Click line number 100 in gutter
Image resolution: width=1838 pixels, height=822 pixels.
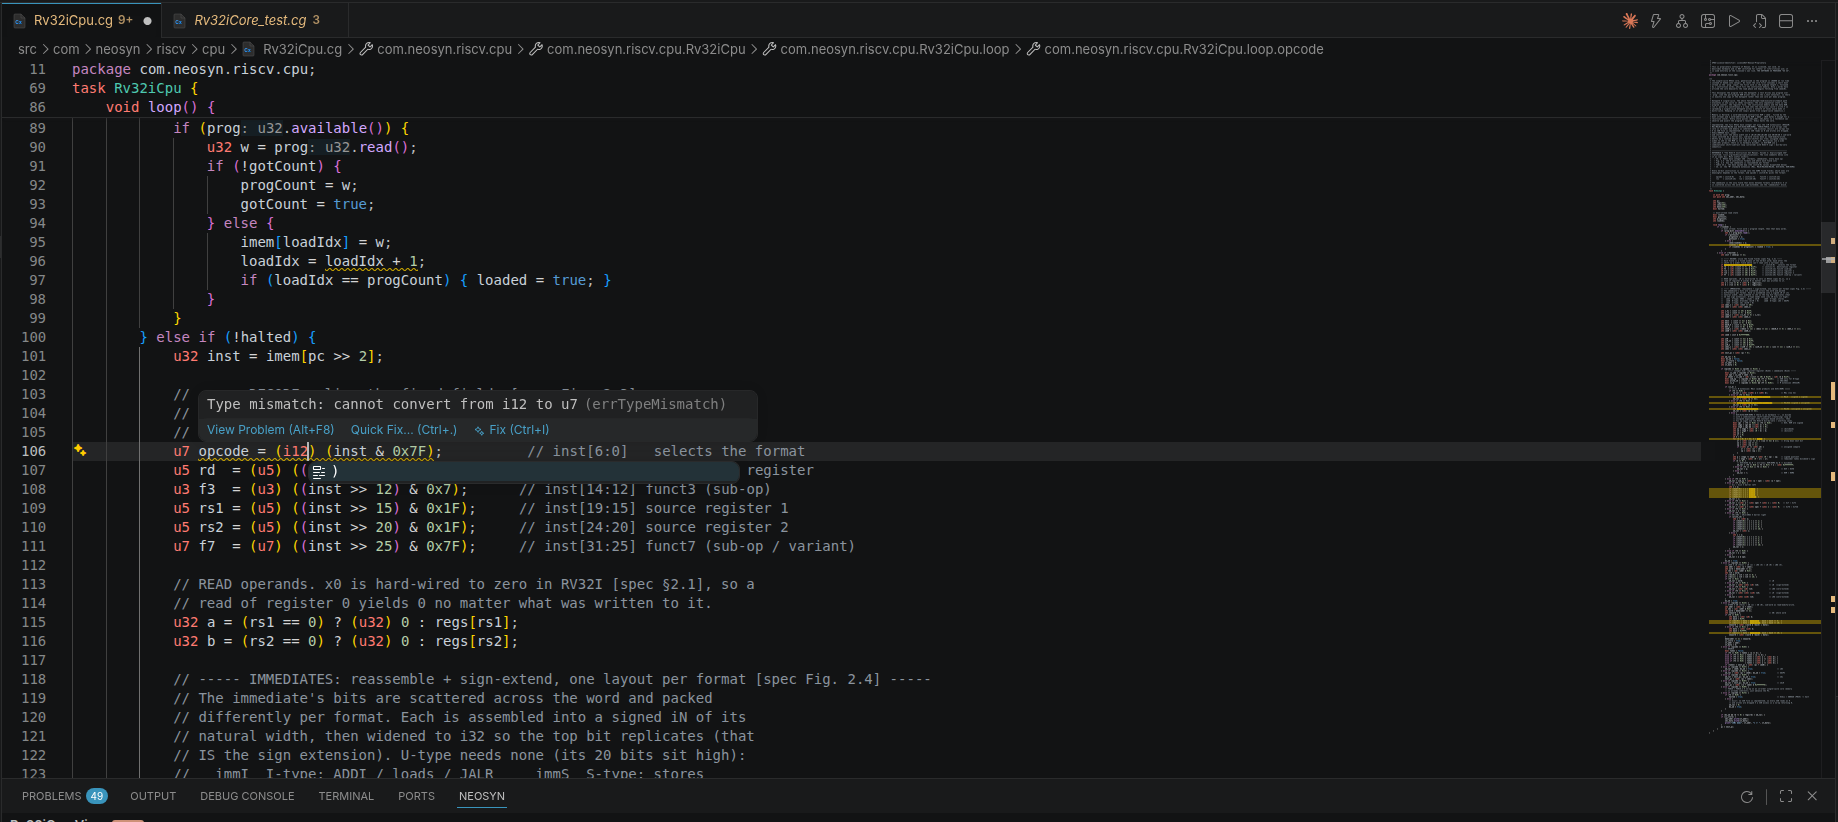(33, 337)
